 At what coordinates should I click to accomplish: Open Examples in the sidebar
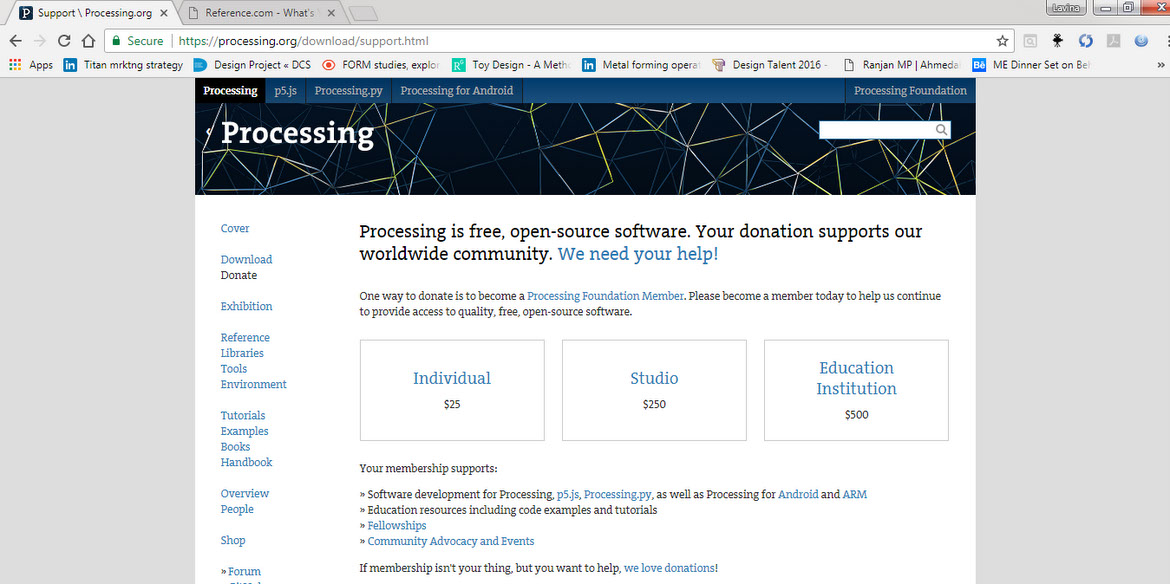[244, 431]
